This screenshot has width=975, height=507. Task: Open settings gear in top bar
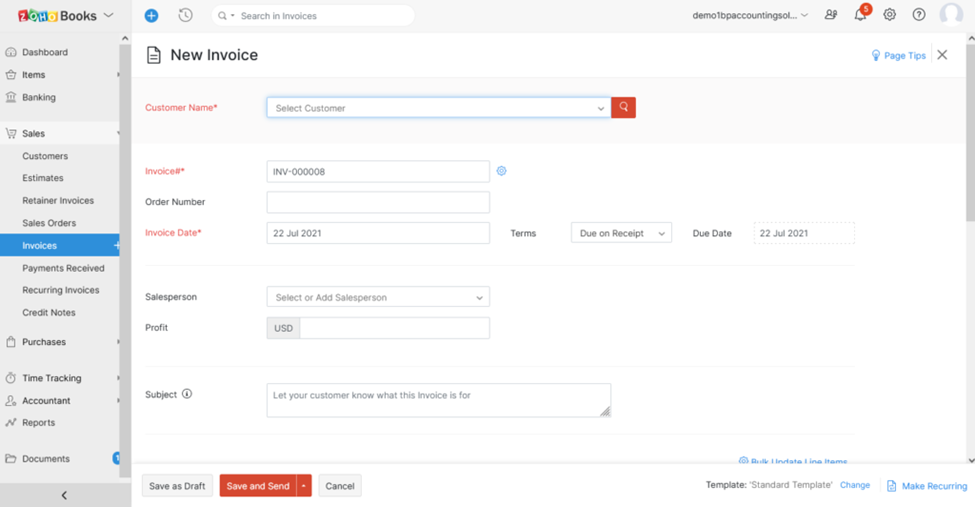click(890, 15)
